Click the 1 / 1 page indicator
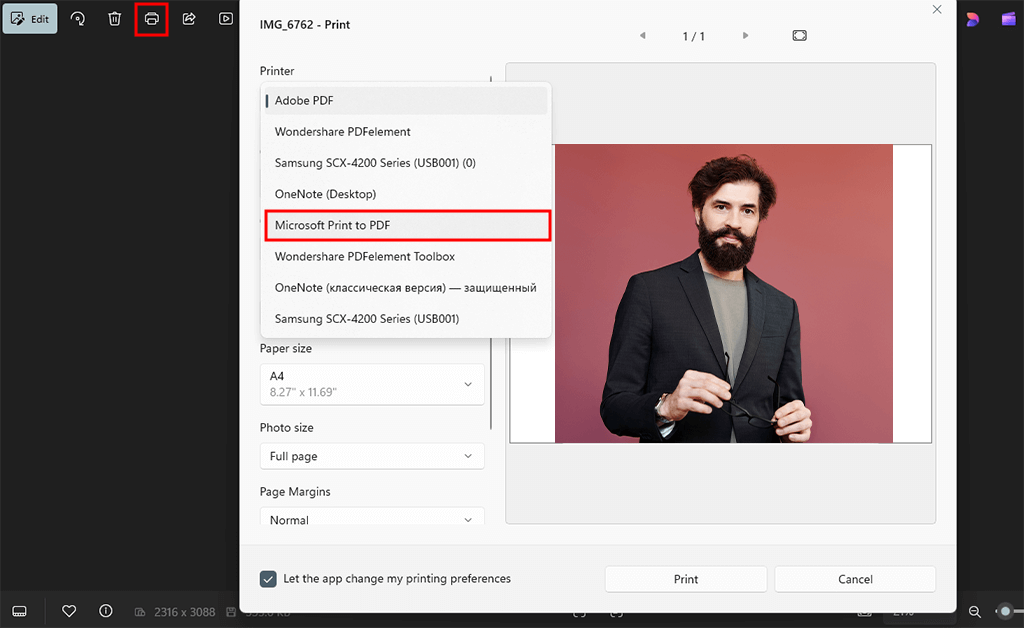1024x628 pixels. pos(694,37)
